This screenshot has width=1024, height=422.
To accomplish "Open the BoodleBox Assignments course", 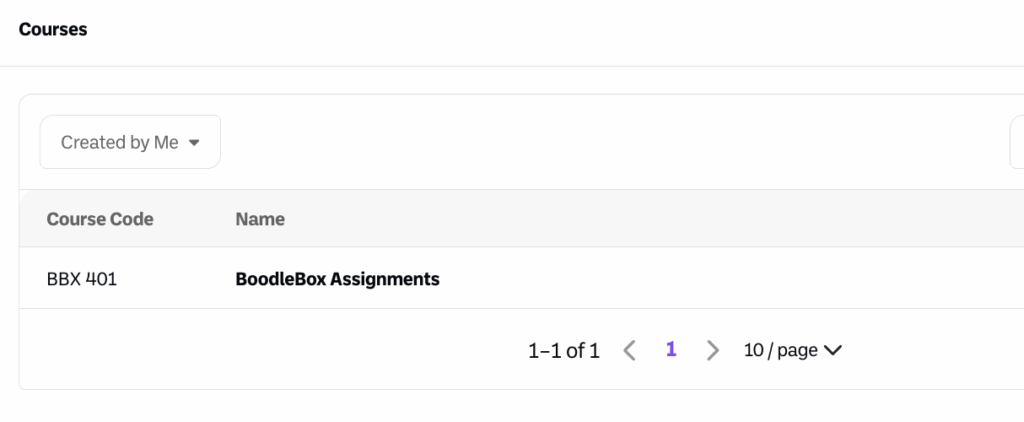I will [337, 279].
